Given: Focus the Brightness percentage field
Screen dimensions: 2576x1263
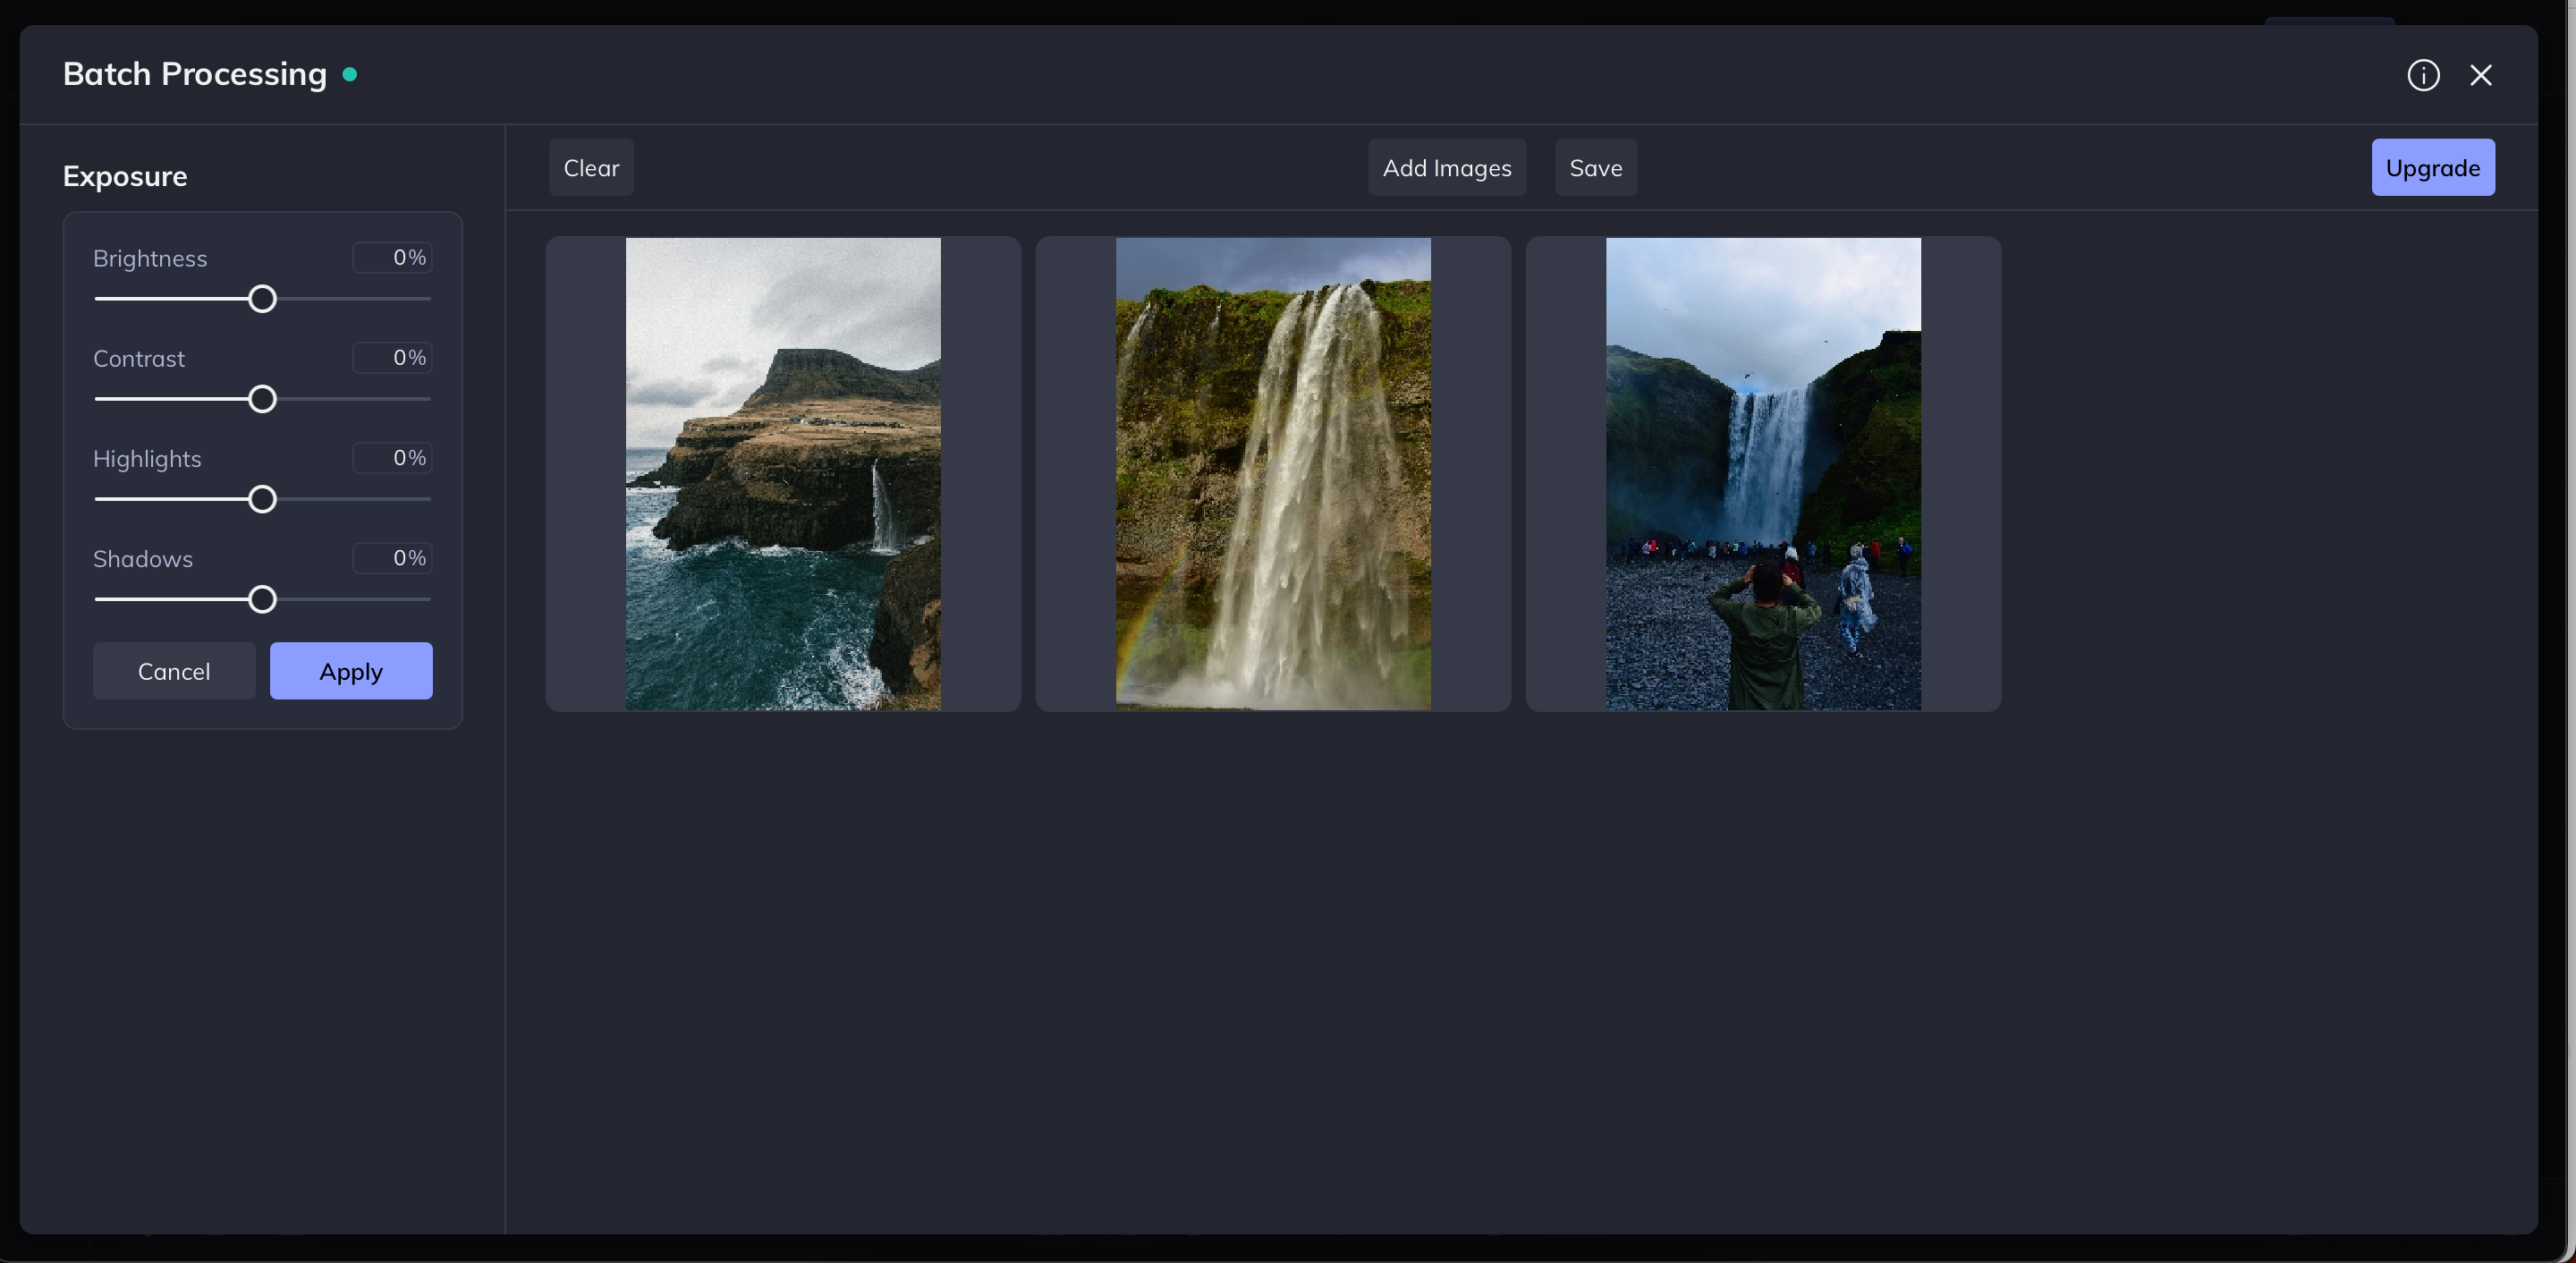Looking at the screenshot, I should [392, 258].
